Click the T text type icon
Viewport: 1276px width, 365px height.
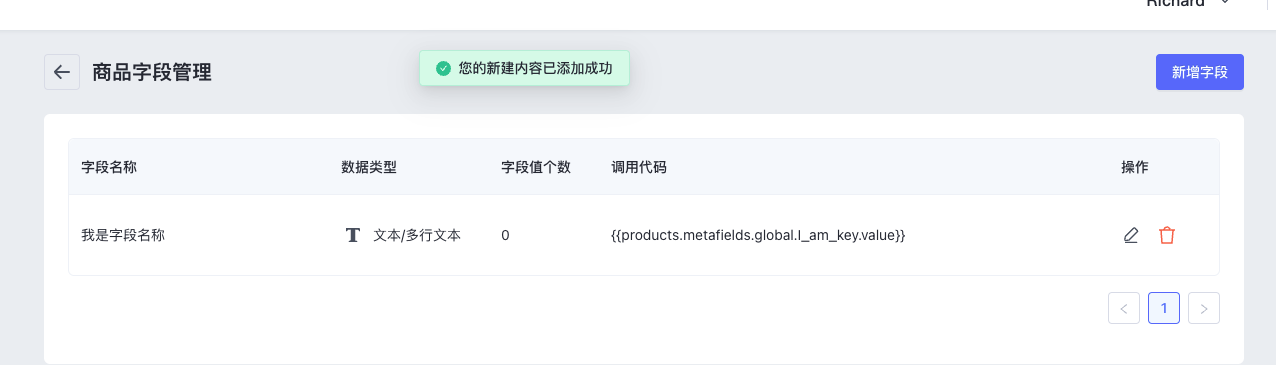352,236
